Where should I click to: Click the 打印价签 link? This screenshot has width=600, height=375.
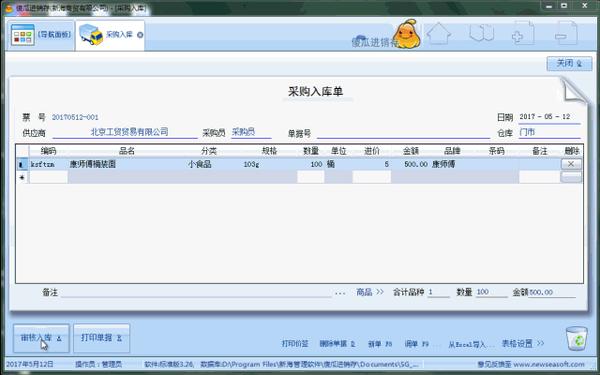[x=295, y=344]
